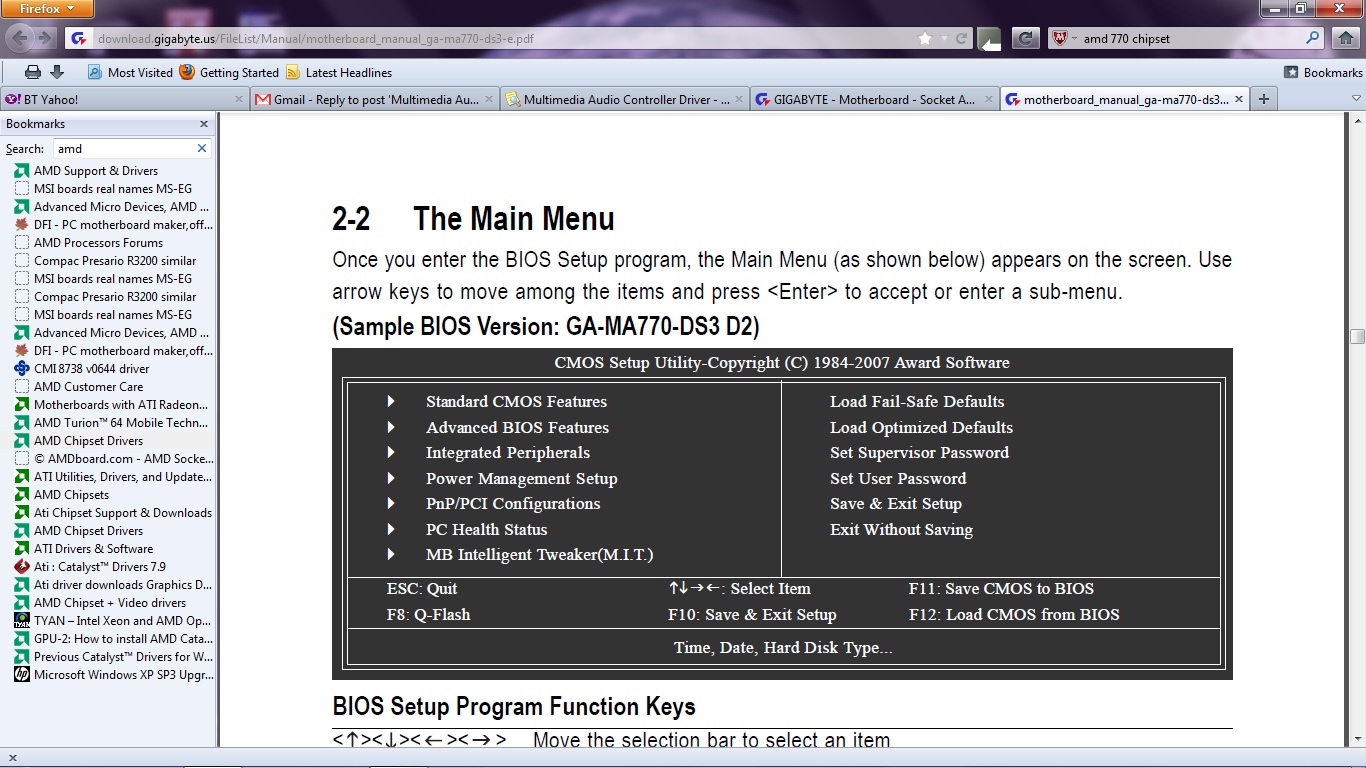The image size is (1366, 768).
Task: Reload using the small arrow inside the address bar
Action: (x=962, y=39)
